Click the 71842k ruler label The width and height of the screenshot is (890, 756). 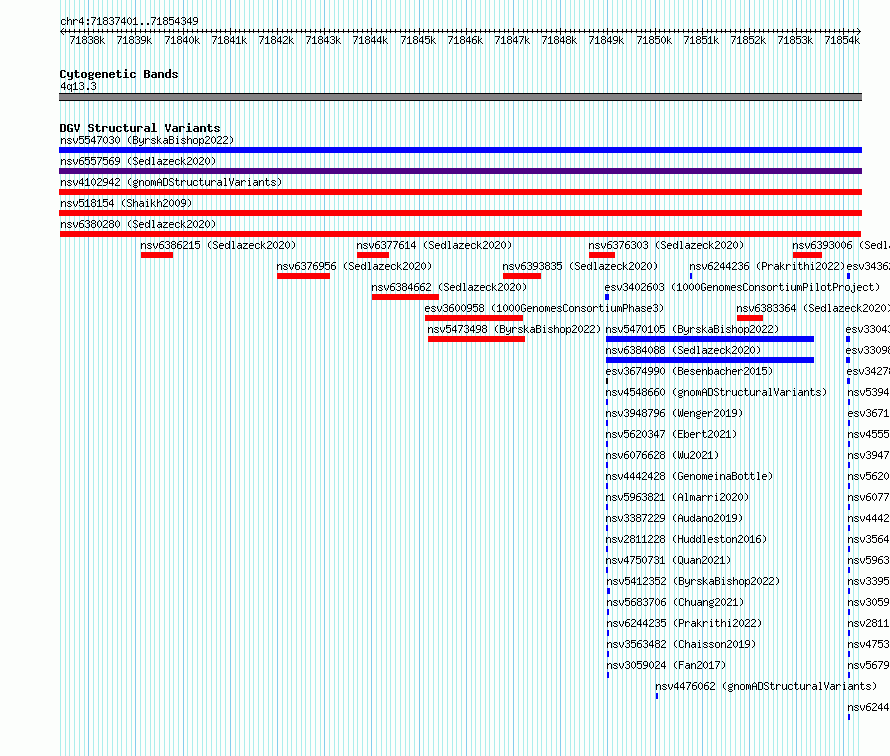click(276, 40)
